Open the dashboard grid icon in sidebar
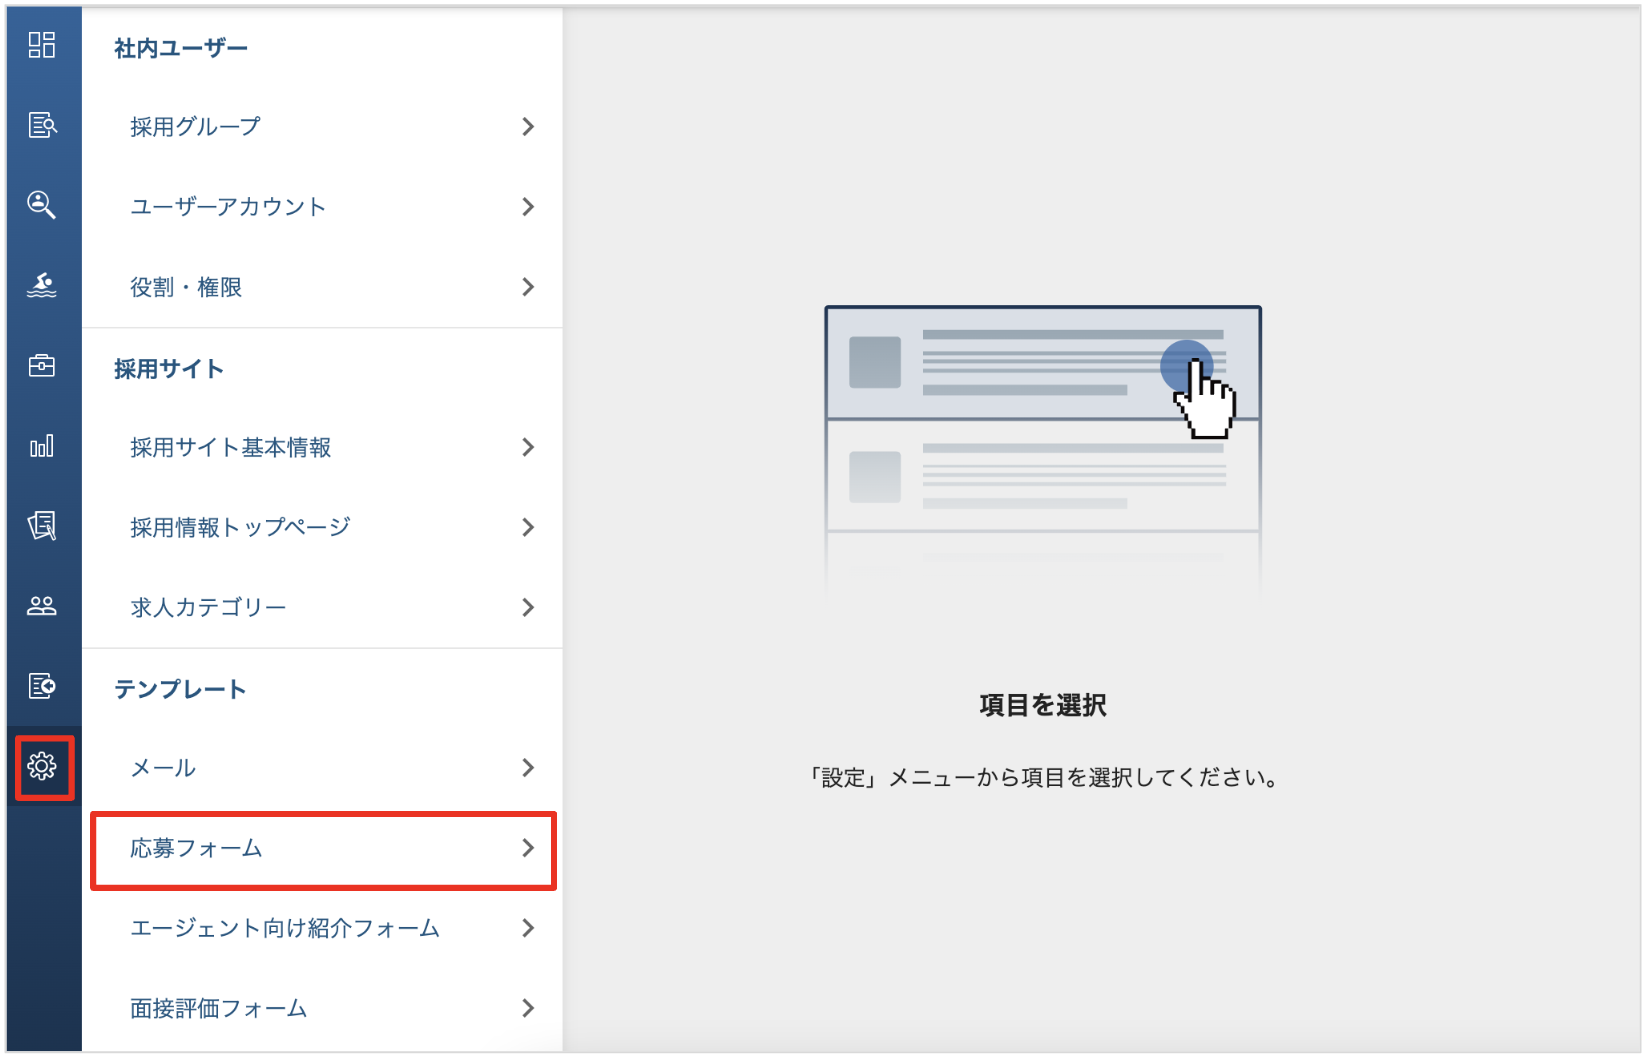The height and width of the screenshot is (1062, 1650). pos(42,45)
